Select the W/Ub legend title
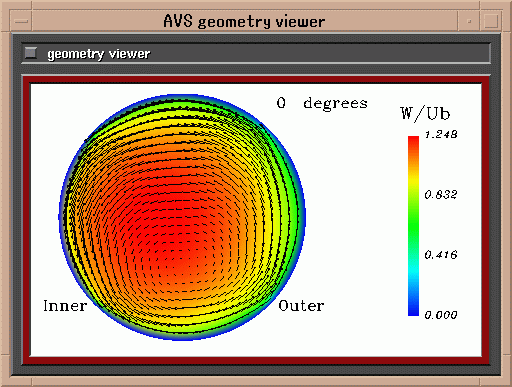The image size is (512, 387). click(x=425, y=113)
